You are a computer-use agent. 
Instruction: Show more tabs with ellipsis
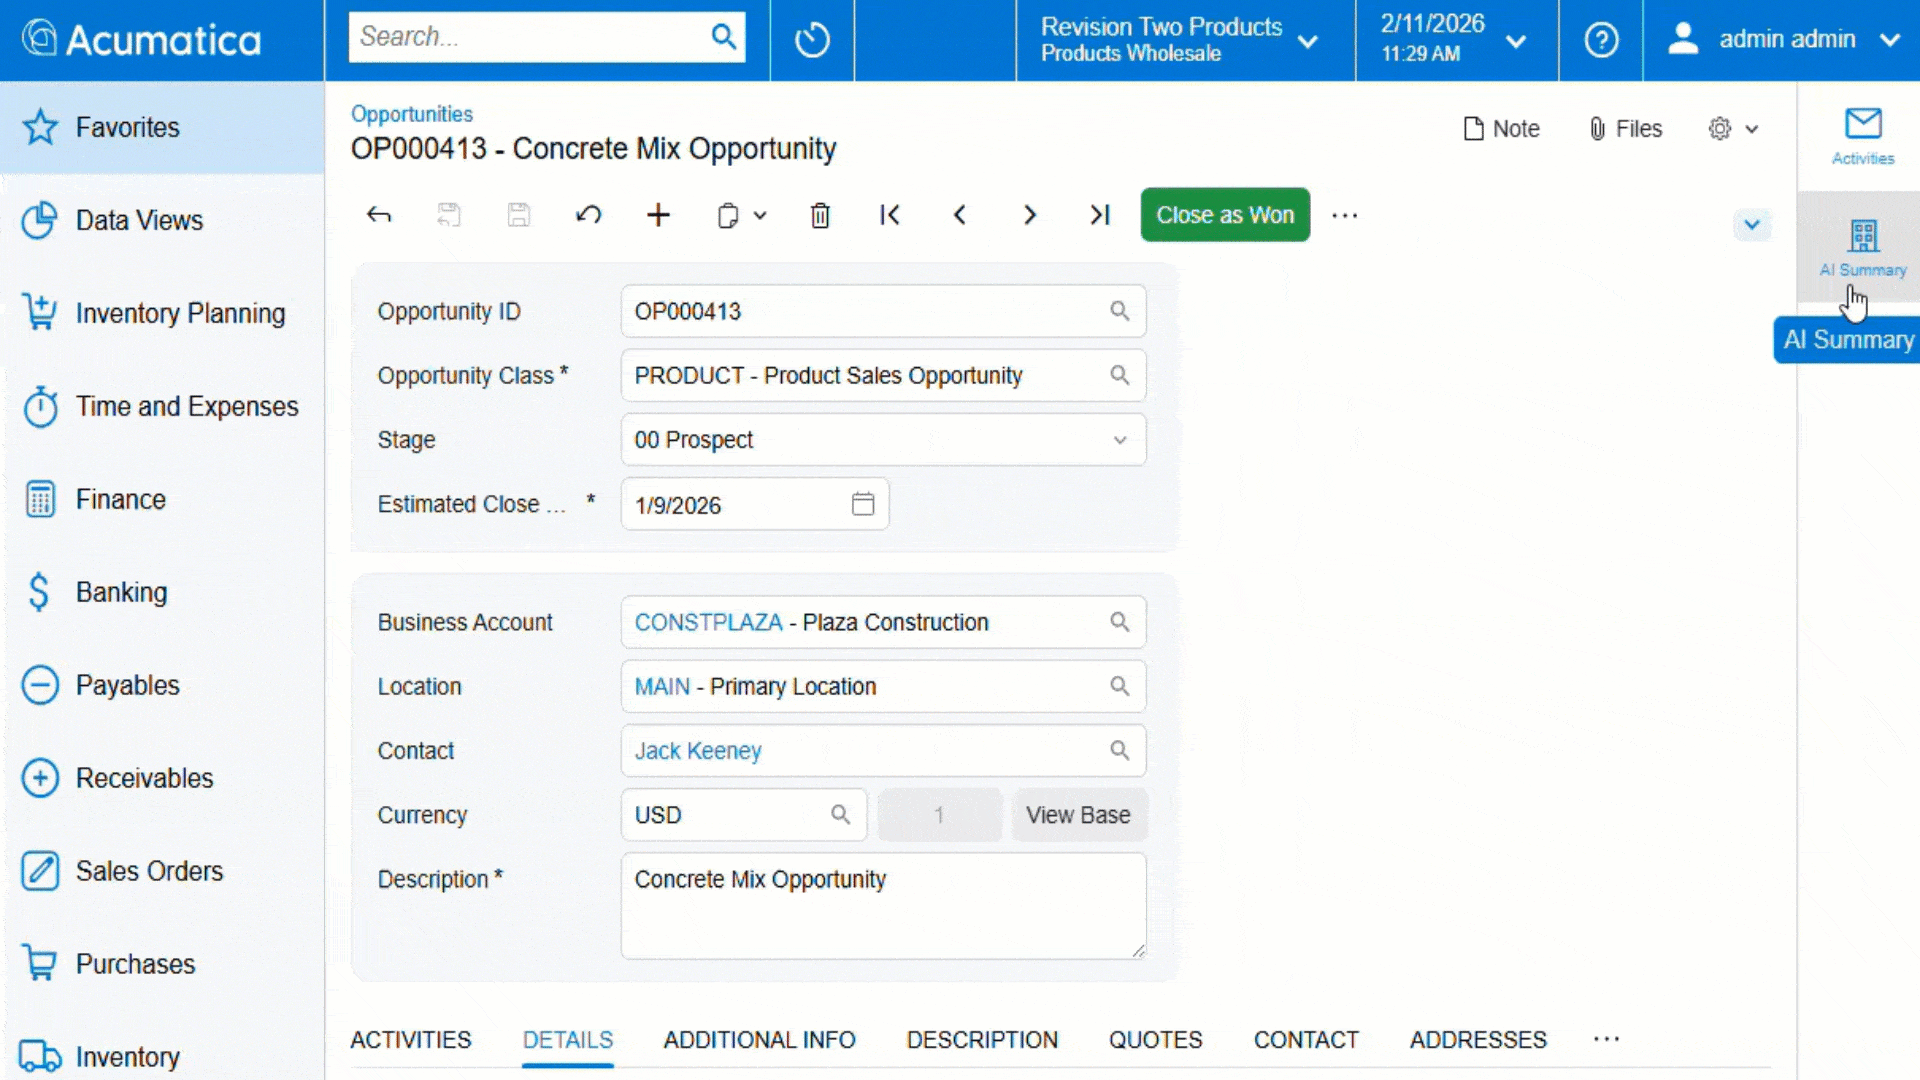(1607, 1039)
